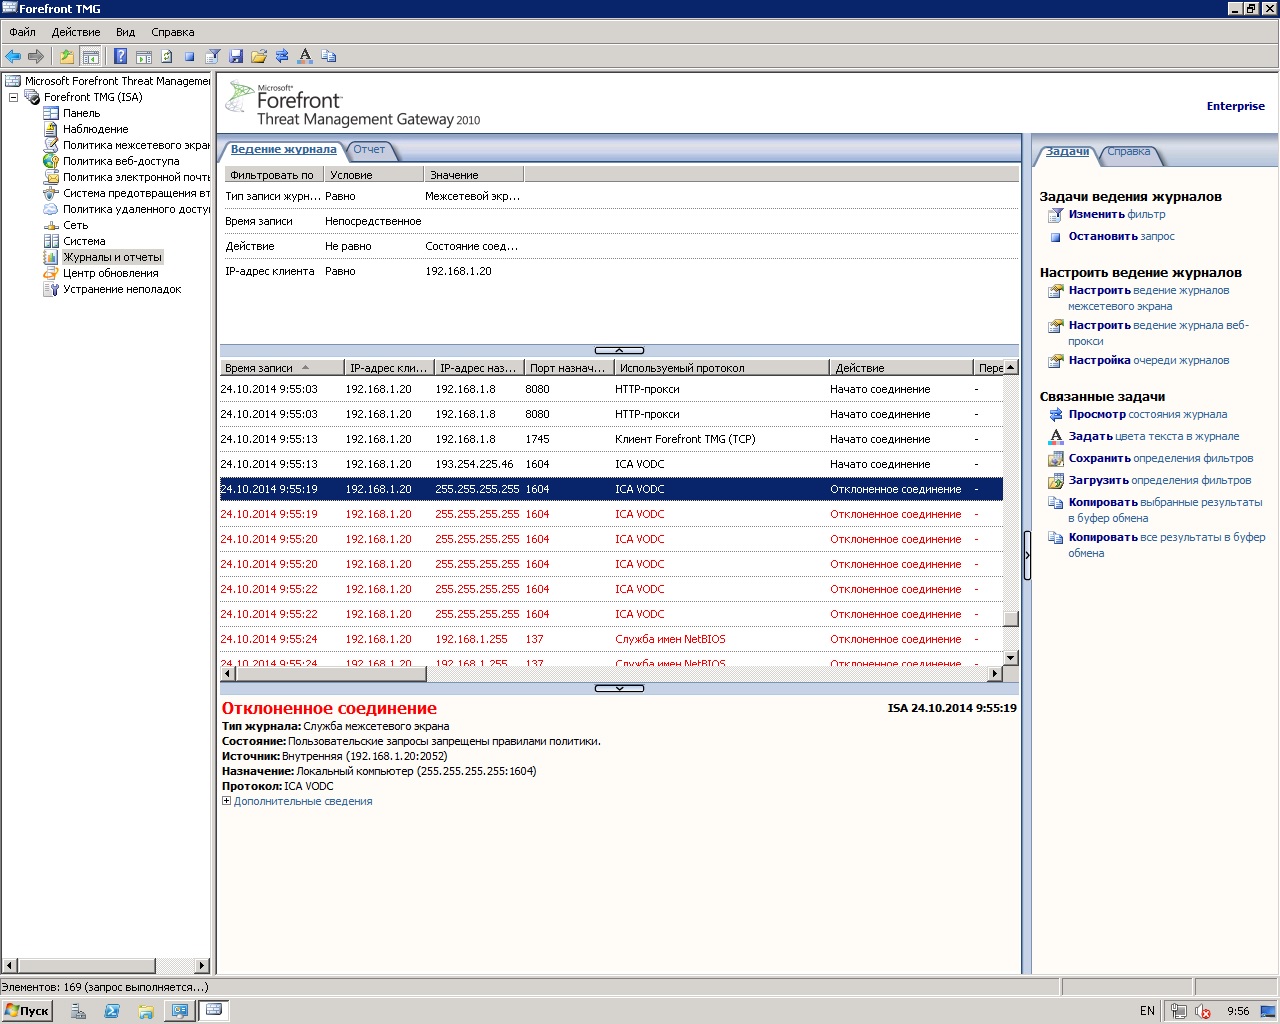This screenshot has height=1024, width=1280.
Task: Click Настроить ведение журналов межсетевого экрана
Action: [x=1148, y=298]
